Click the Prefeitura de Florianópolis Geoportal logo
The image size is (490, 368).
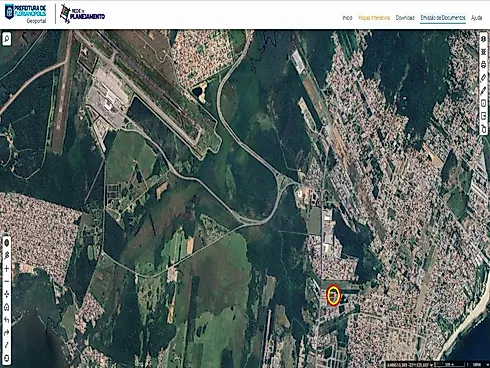point(25,14)
